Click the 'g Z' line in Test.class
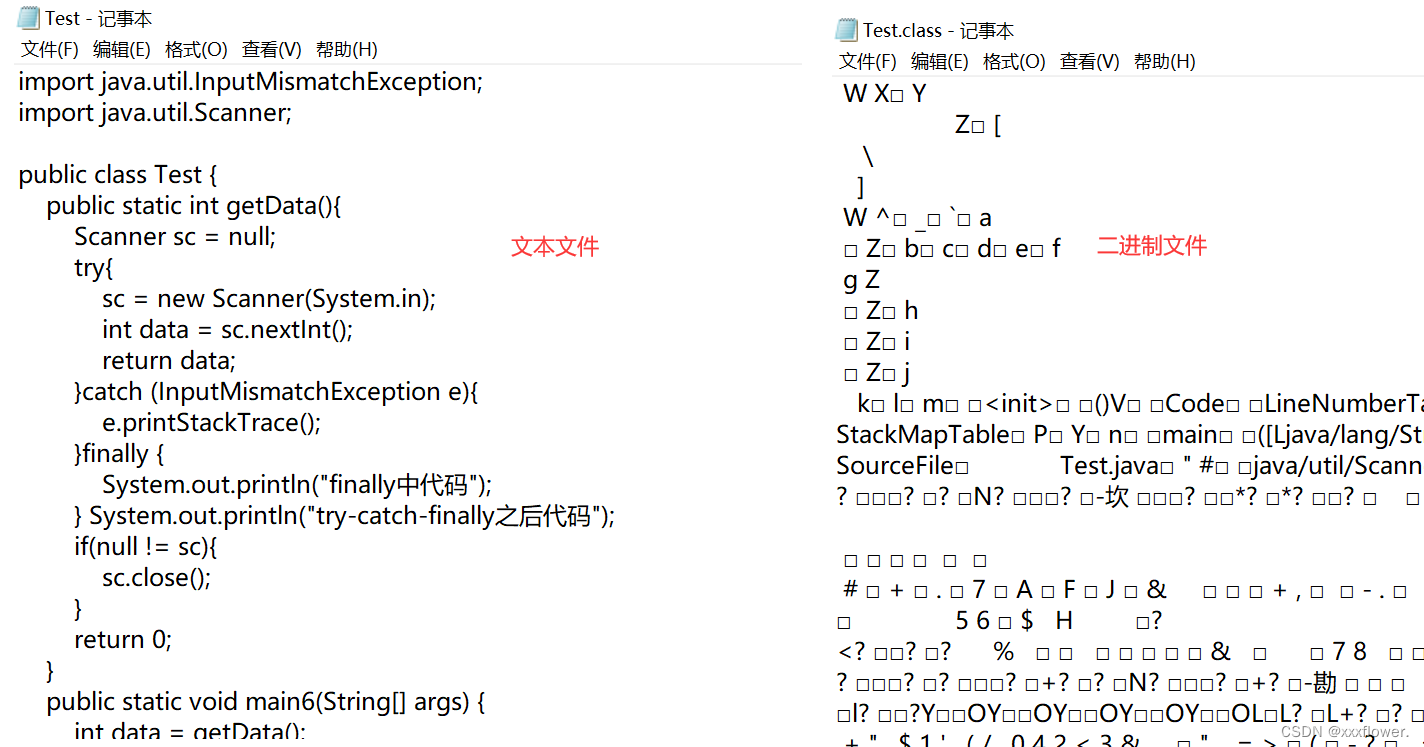The height and width of the screenshot is (747, 1424). (862, 280)
